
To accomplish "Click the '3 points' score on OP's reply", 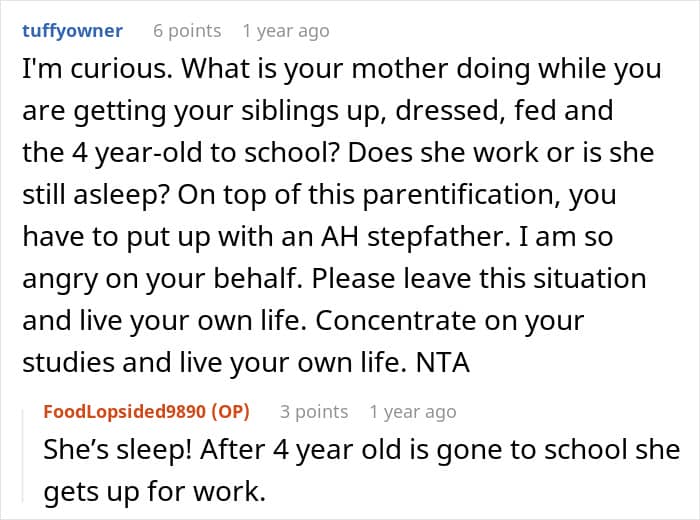I will pos(314,412).
